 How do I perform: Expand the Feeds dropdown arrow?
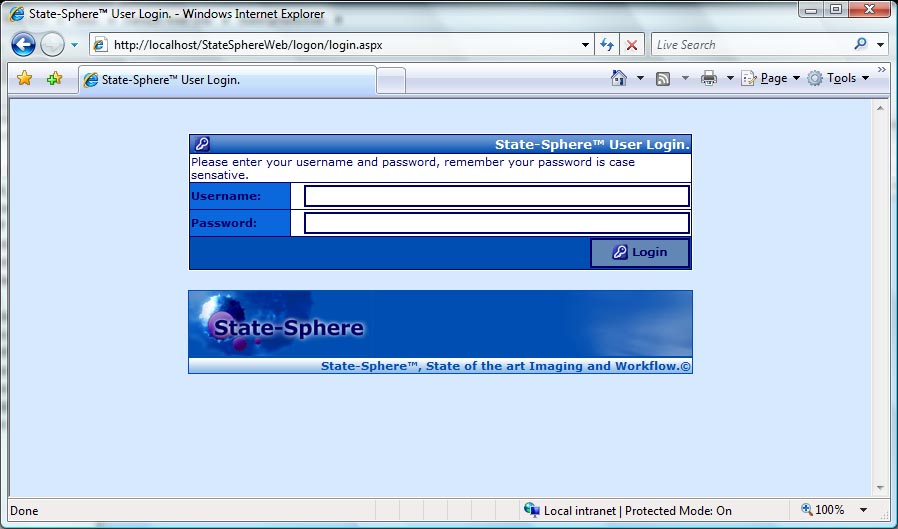click(685, 78)
